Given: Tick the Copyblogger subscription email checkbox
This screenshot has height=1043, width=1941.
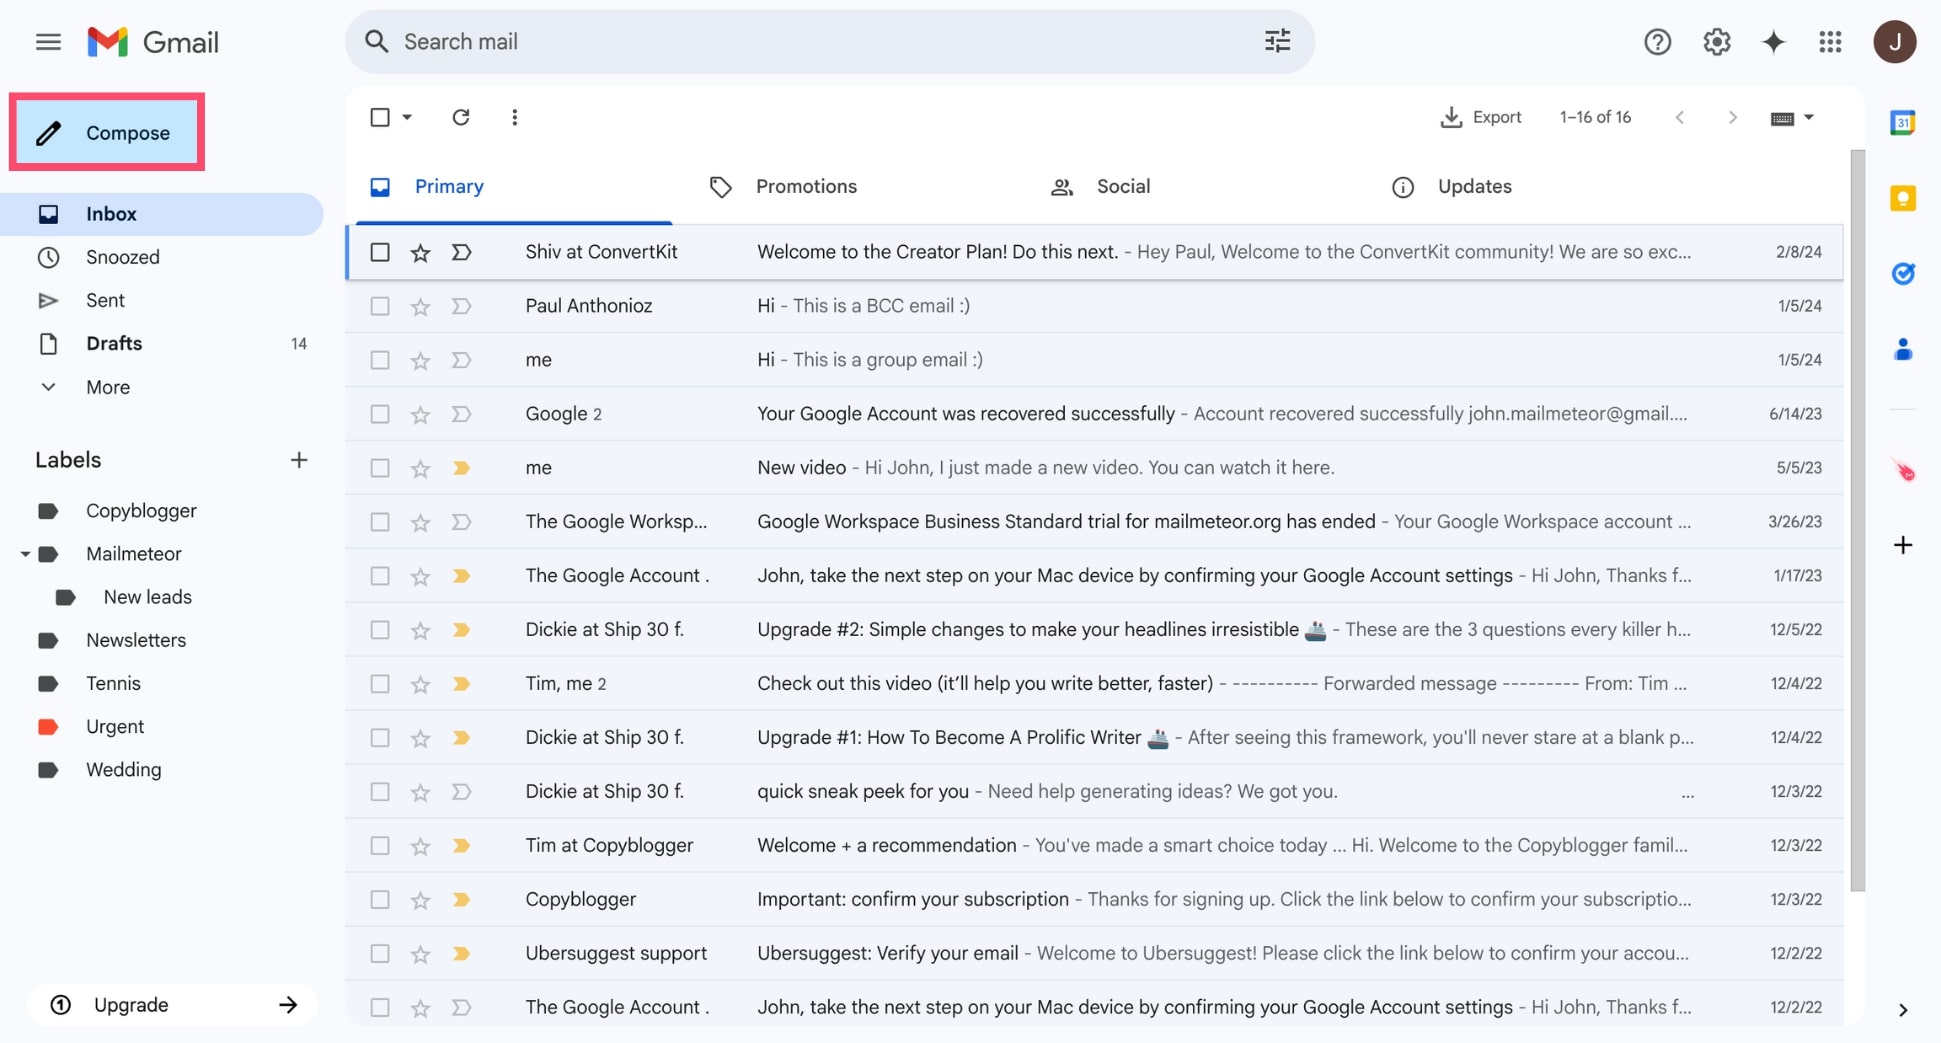Looking at the screenshot, I should (380, 900).
